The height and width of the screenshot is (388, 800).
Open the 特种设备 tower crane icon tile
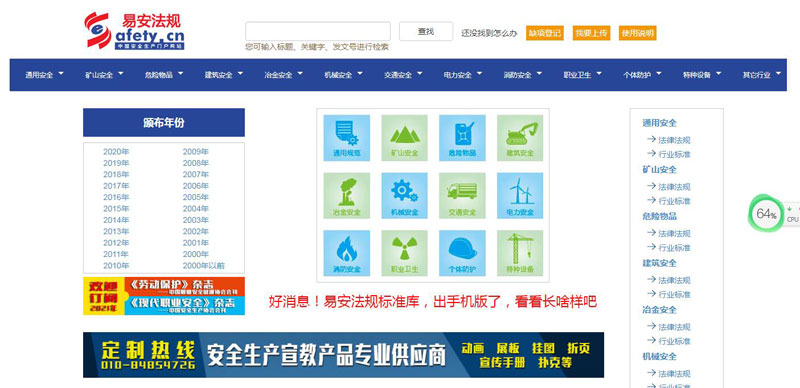click(x=520, y=253)
